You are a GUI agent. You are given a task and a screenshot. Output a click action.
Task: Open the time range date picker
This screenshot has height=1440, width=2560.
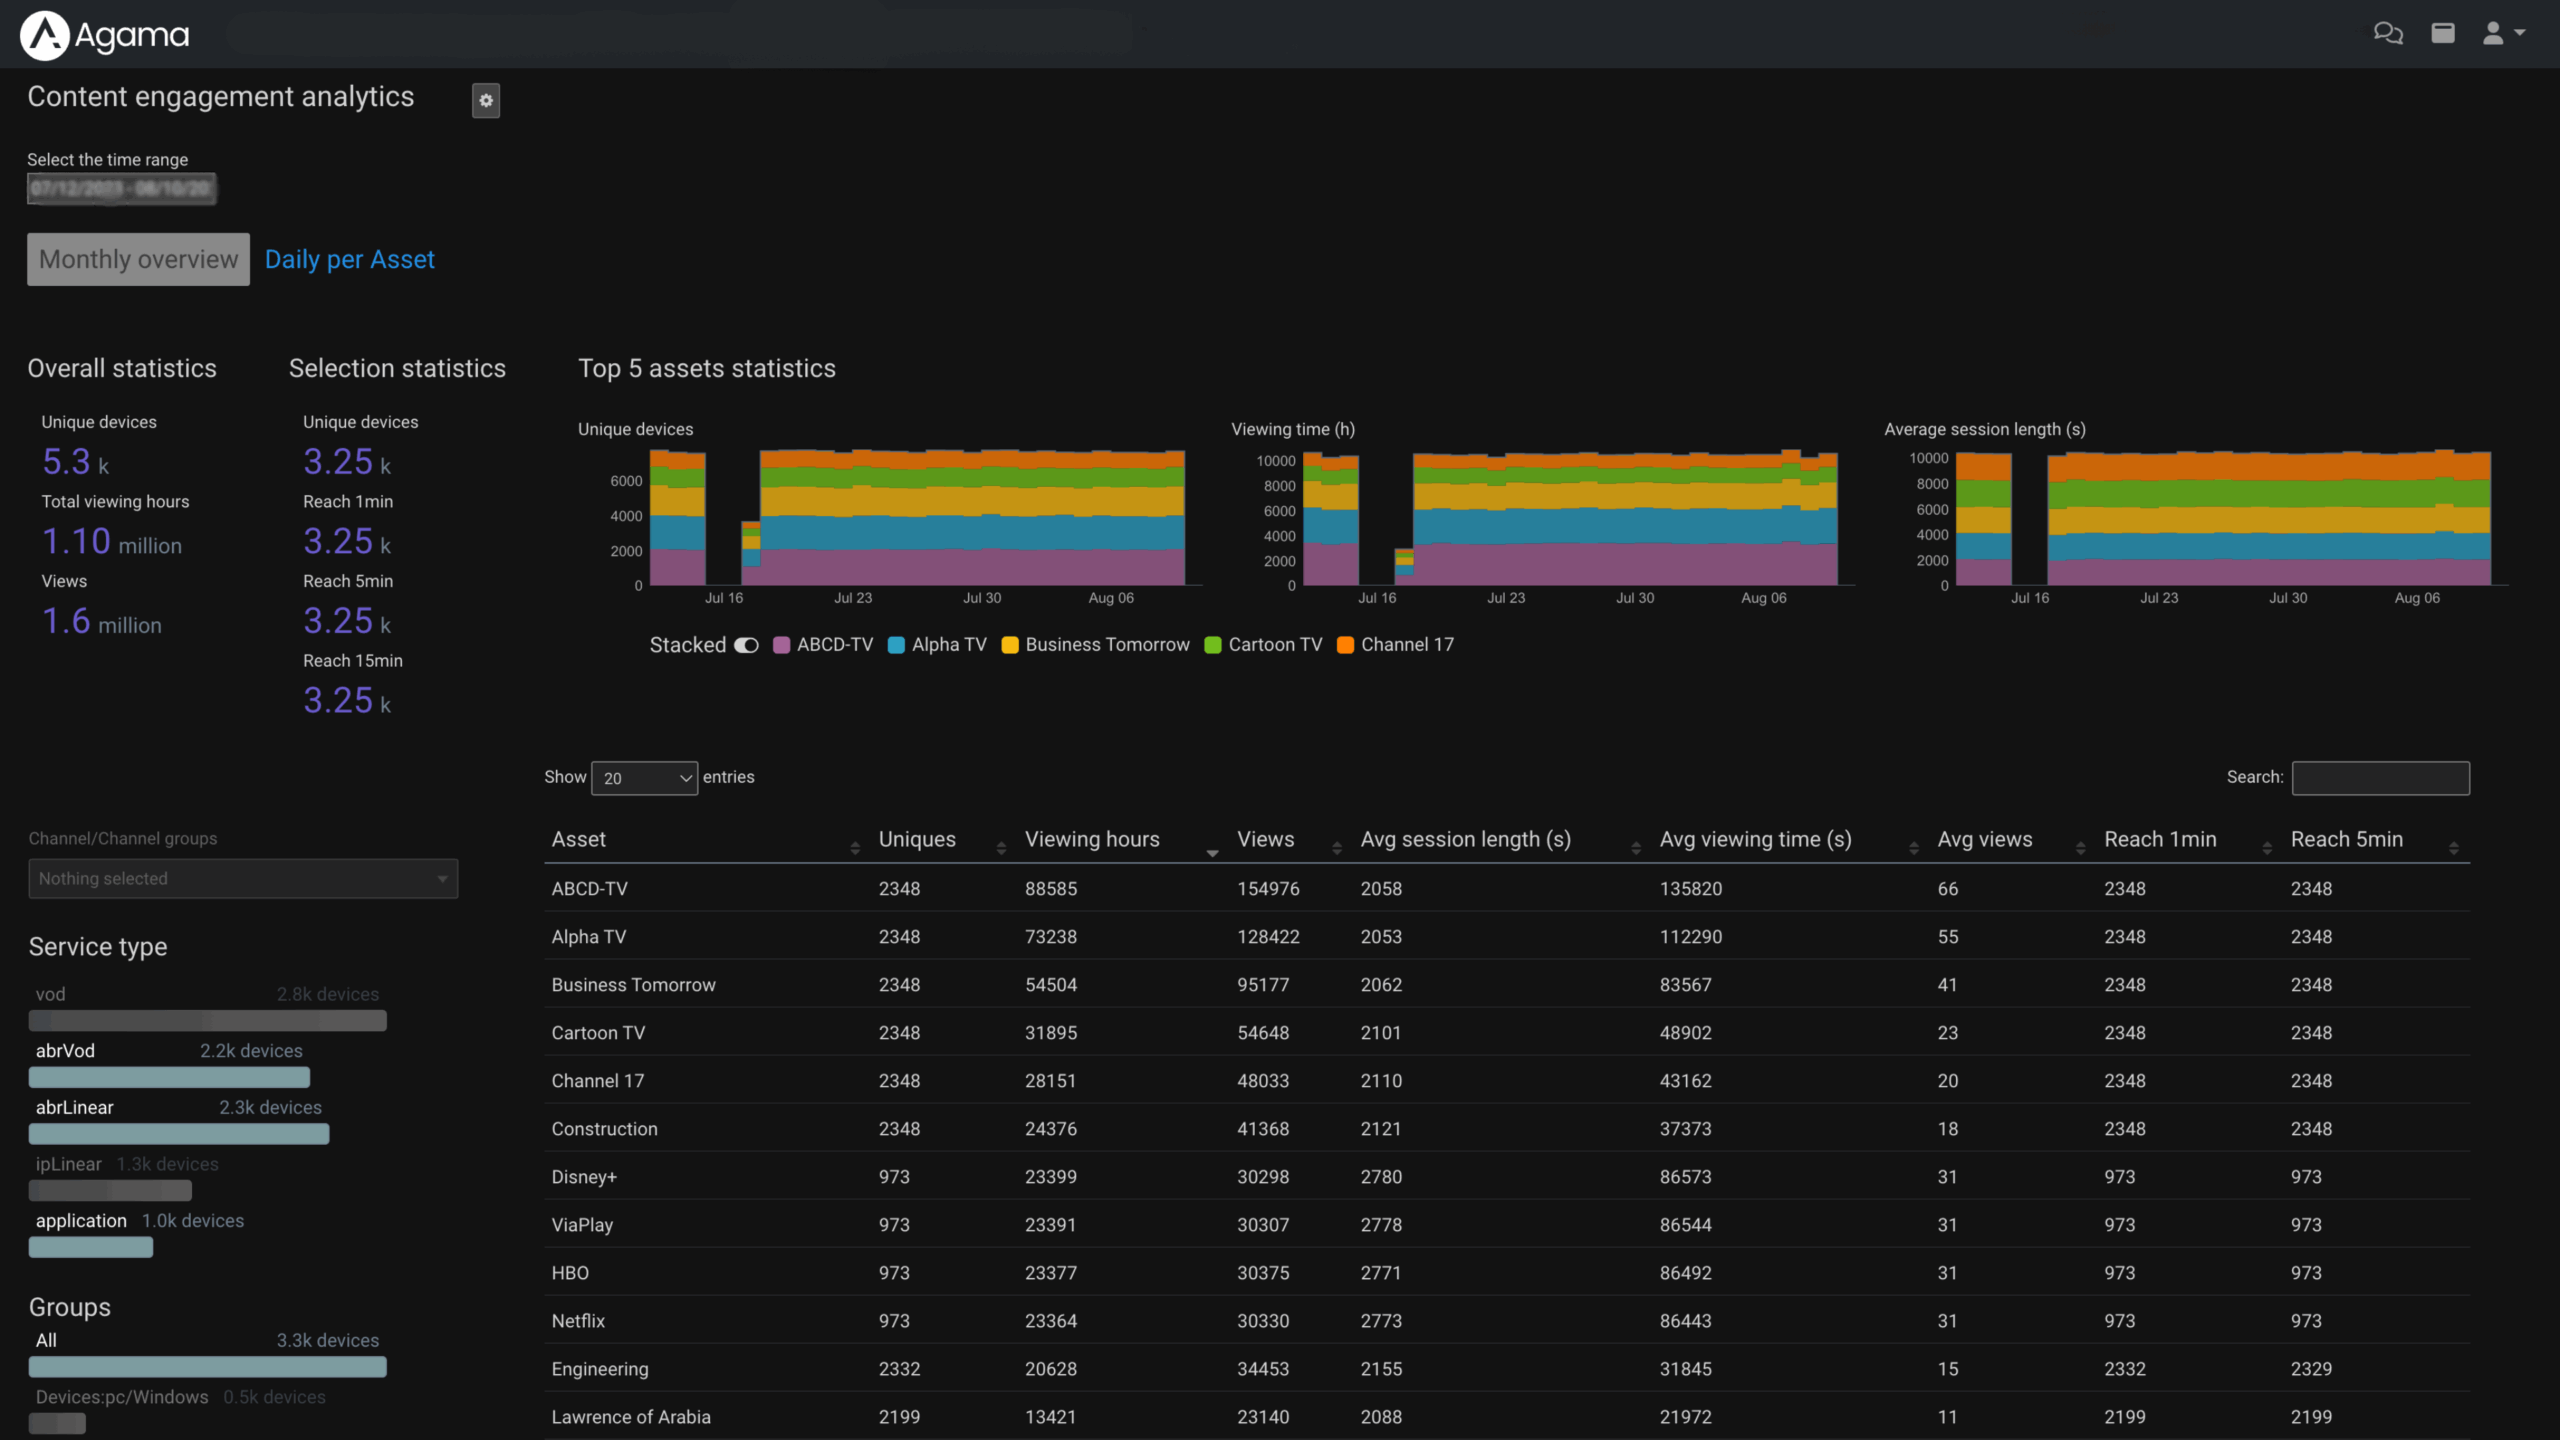(x=121, y=188)
